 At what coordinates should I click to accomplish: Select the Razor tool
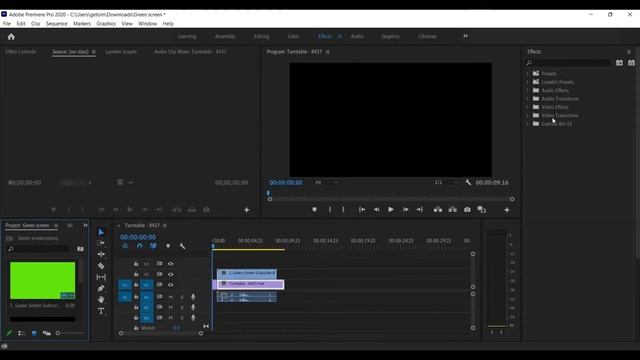coord(101,266)
